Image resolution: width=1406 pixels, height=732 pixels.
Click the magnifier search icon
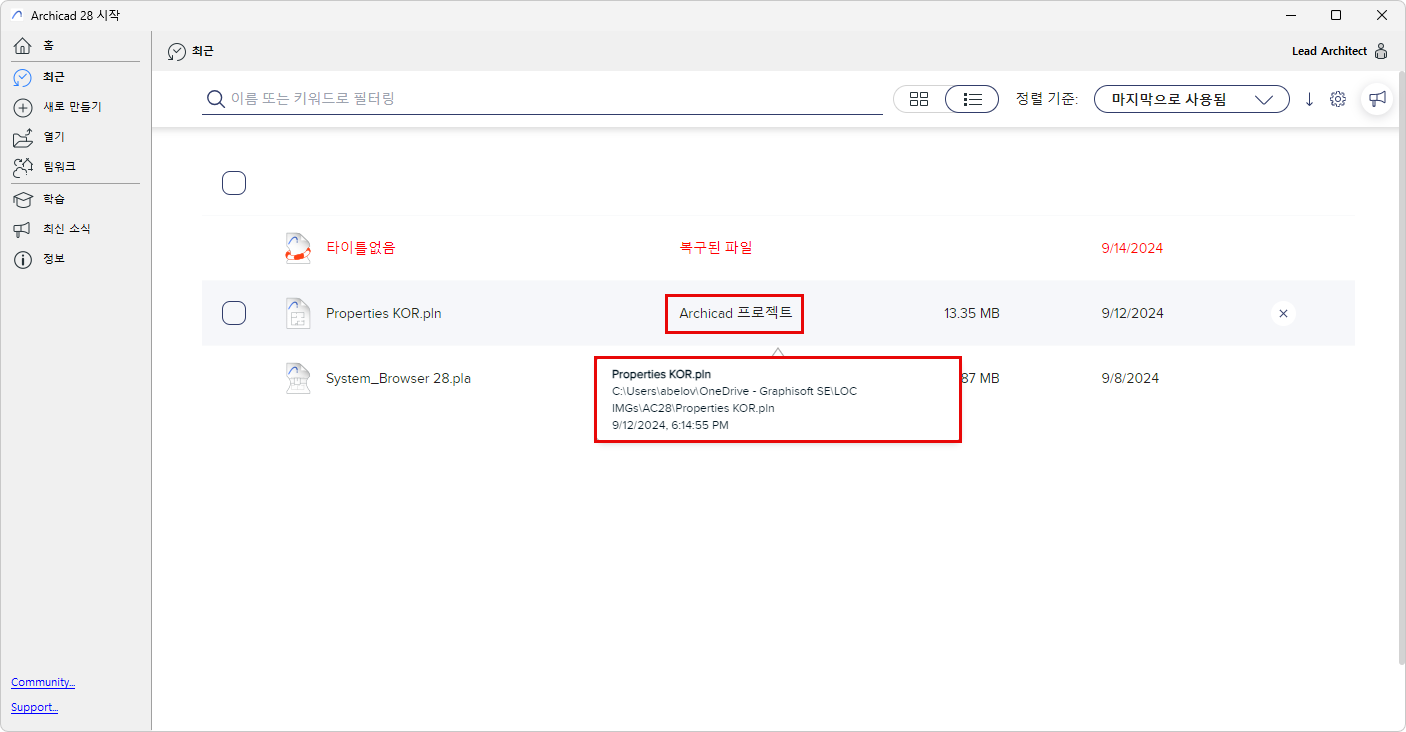(215, 99)
